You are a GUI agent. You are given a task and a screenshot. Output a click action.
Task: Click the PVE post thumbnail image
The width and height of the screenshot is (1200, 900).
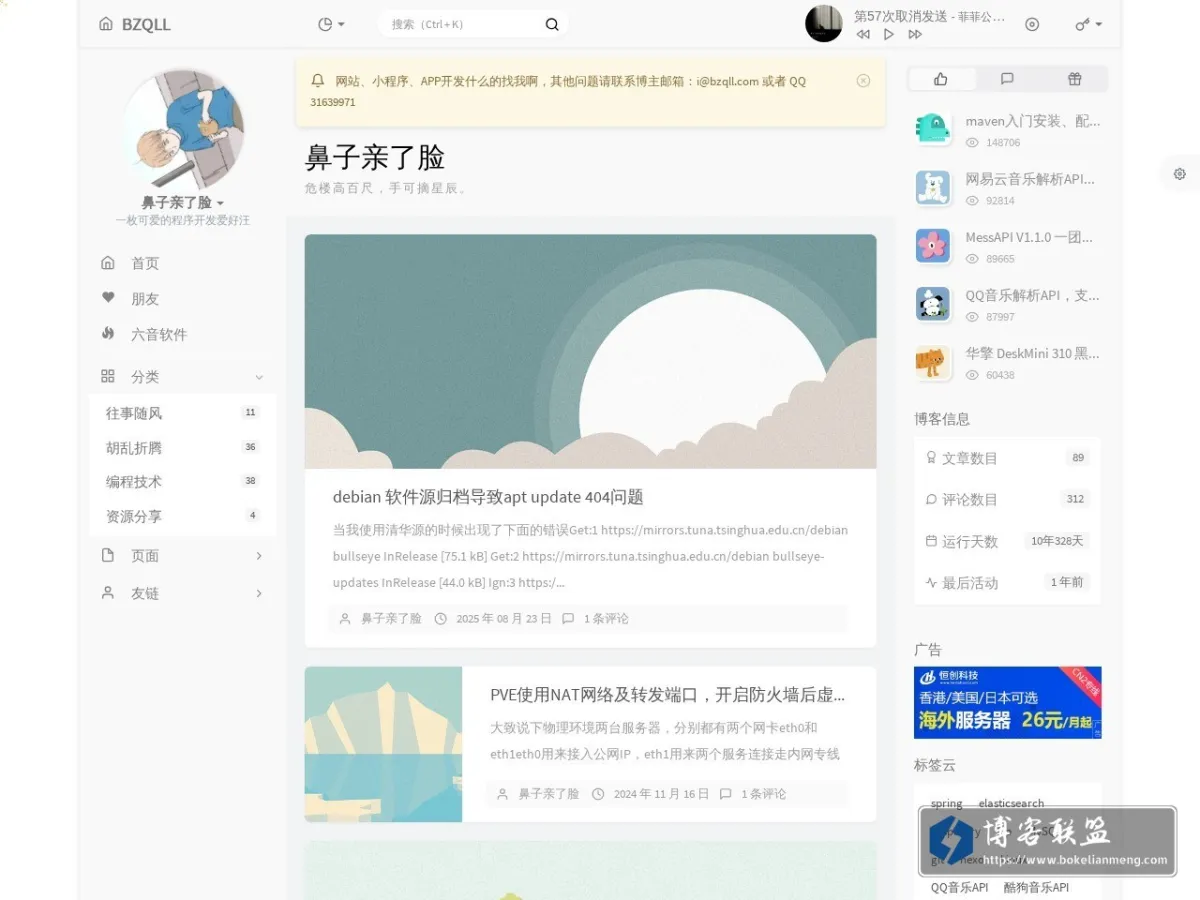pyautogui.click(x=383, y=744)
